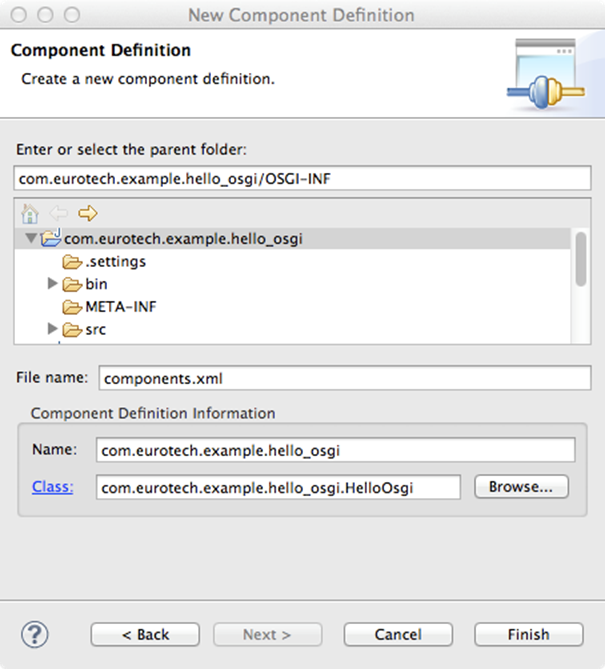Go to previous page with Back button
Screen dimensions: 605x669
point(145,634)
